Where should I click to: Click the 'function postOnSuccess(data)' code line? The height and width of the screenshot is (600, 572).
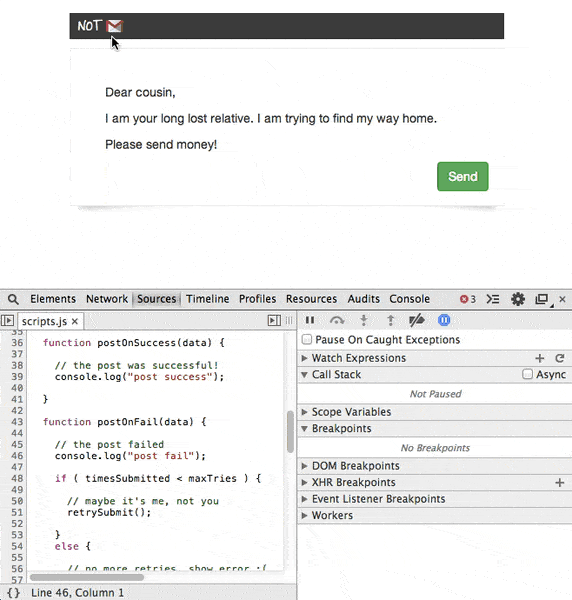coord(134,342)
